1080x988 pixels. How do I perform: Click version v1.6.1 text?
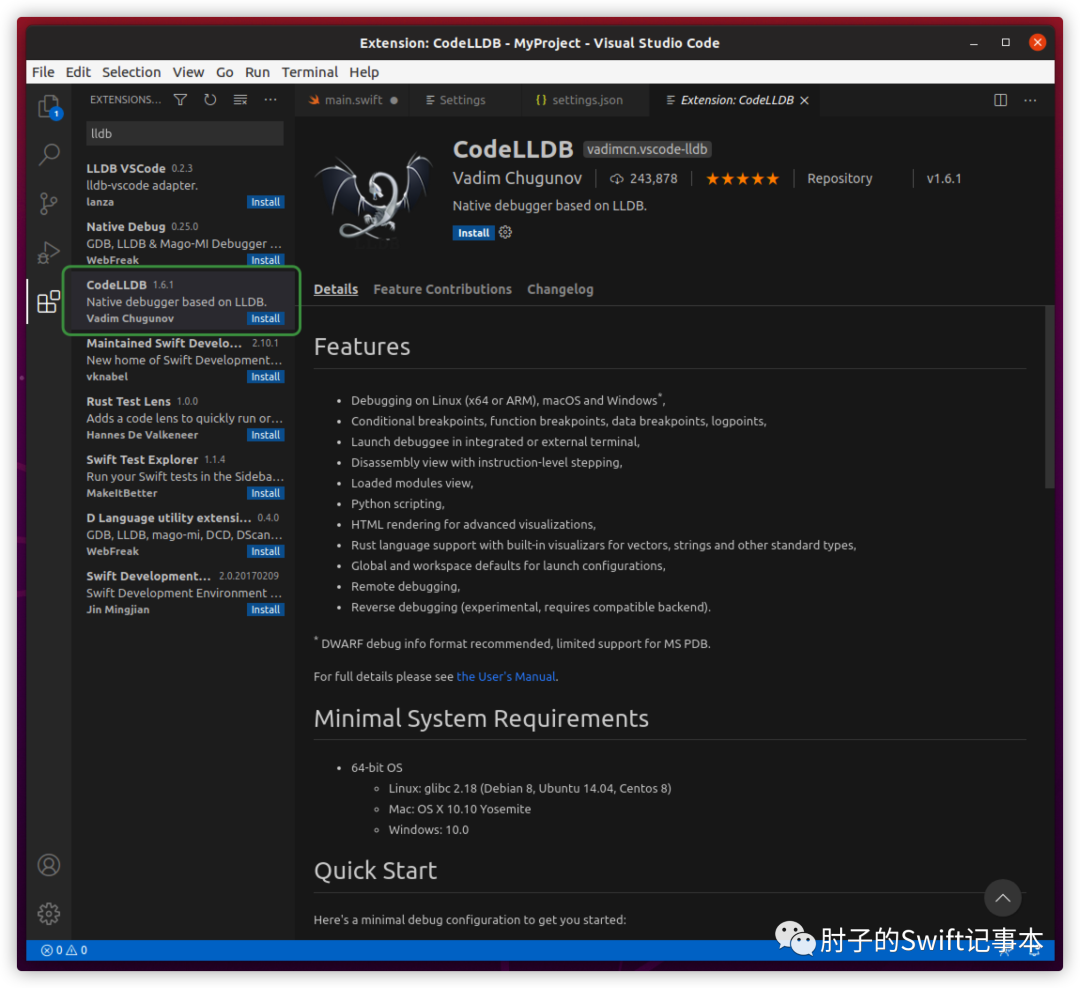(944, 179)
